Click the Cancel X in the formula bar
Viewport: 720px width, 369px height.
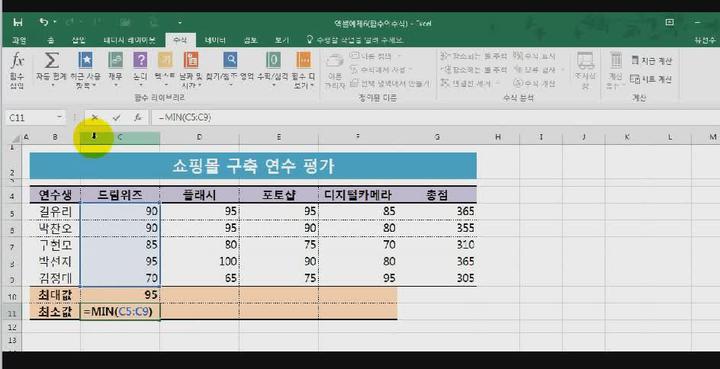click(x=95, y=117)
